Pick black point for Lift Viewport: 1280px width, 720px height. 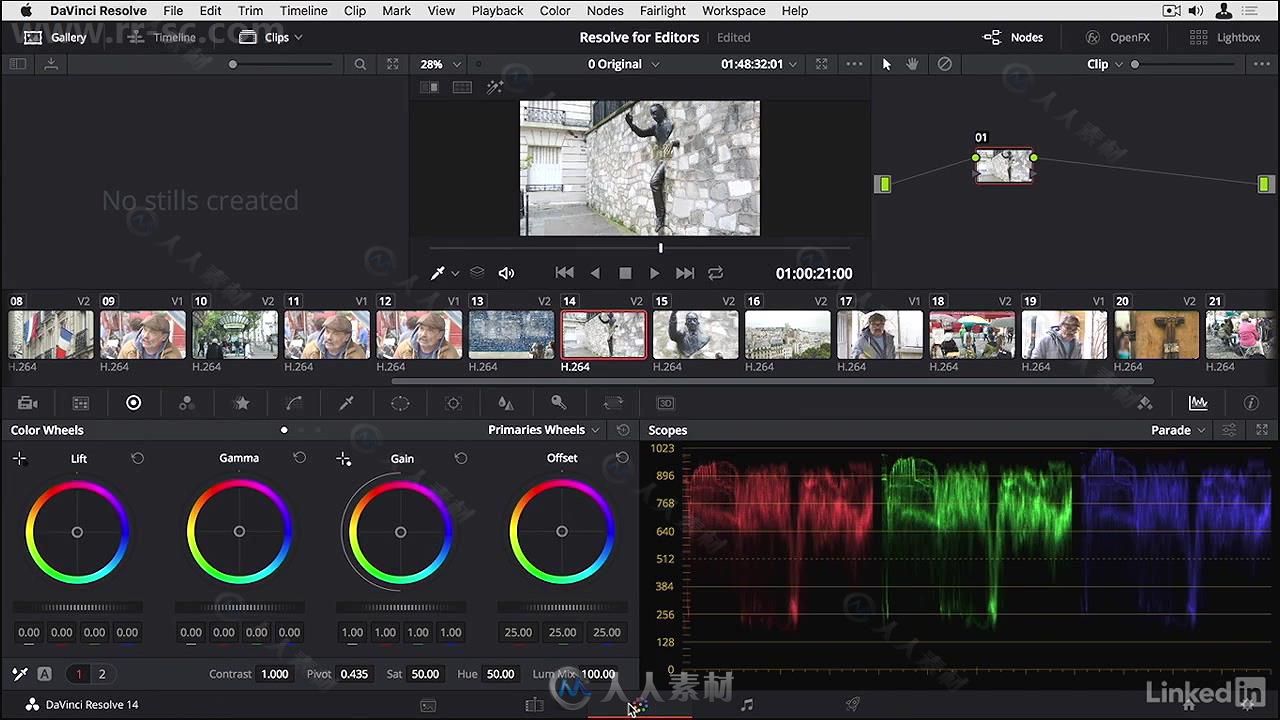[x=19, y=459]
